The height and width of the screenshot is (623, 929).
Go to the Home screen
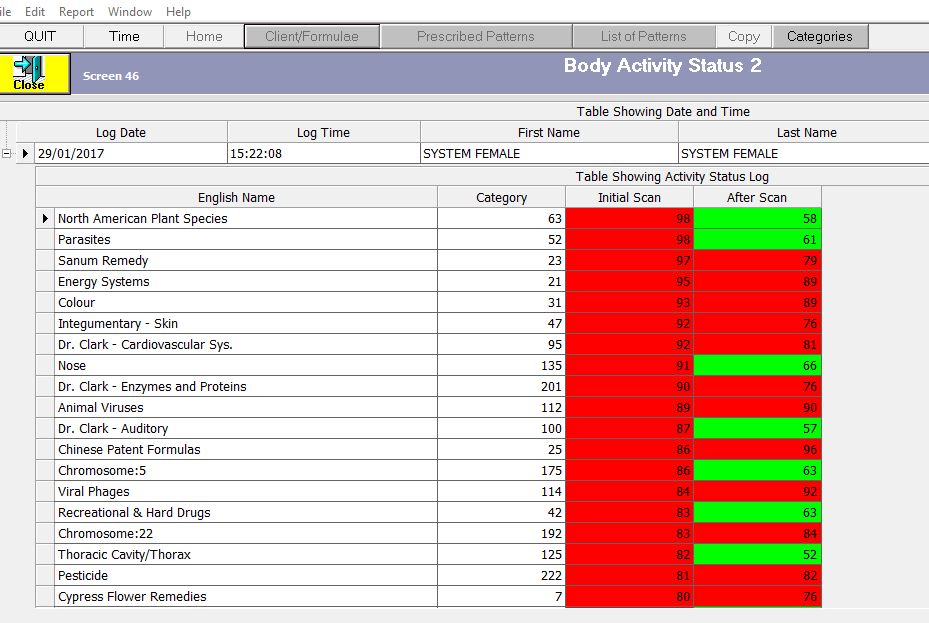tap(203, 36)
